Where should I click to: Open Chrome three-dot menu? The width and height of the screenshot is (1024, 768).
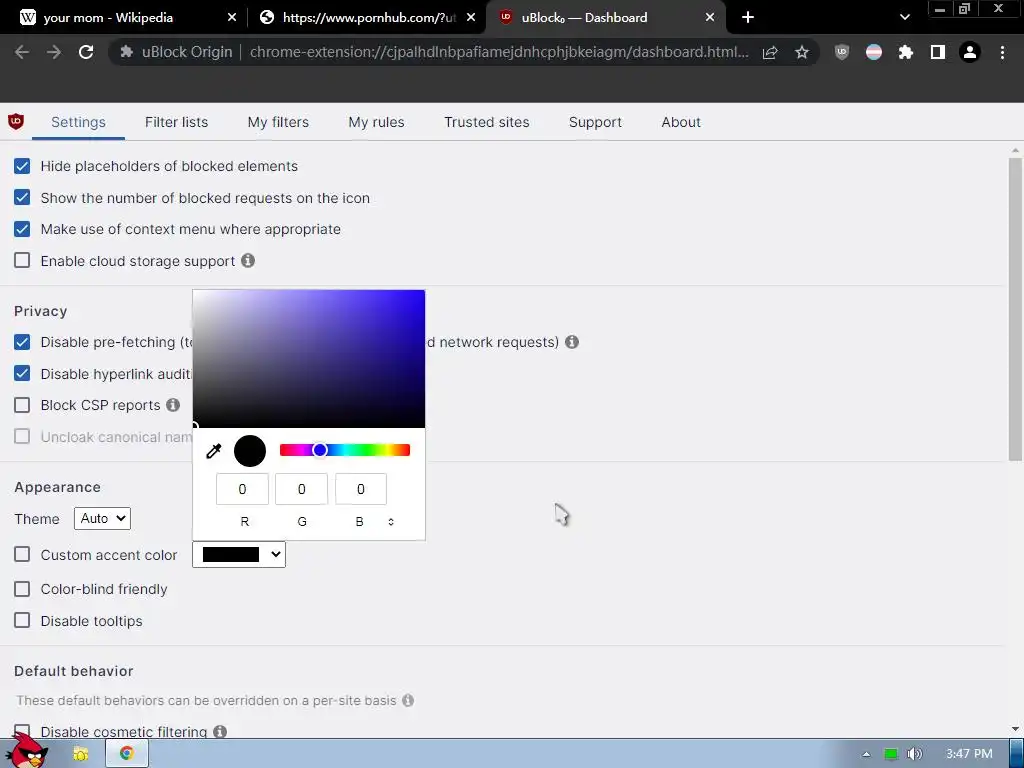pos(1002,52)
